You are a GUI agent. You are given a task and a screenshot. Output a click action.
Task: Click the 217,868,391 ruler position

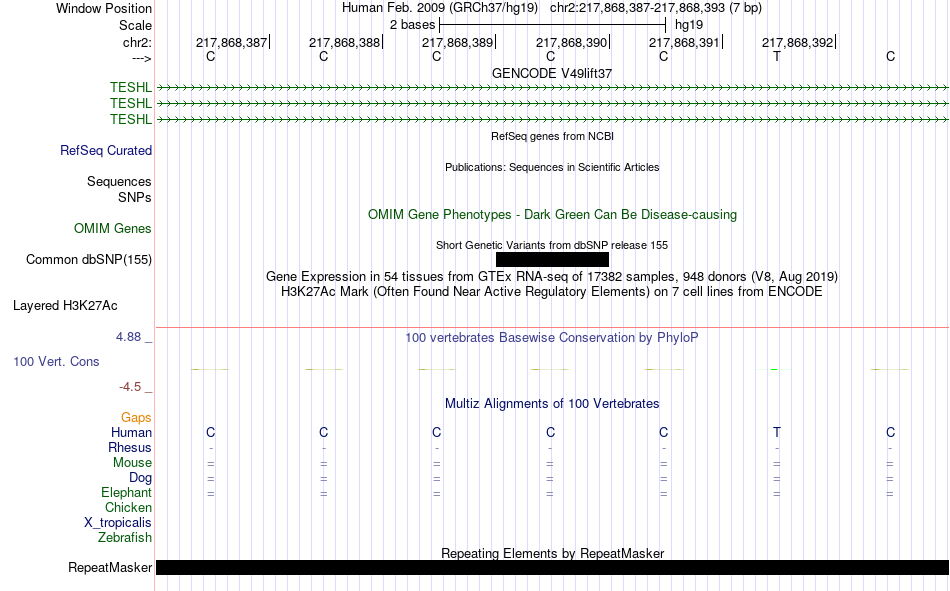point(684,42)
